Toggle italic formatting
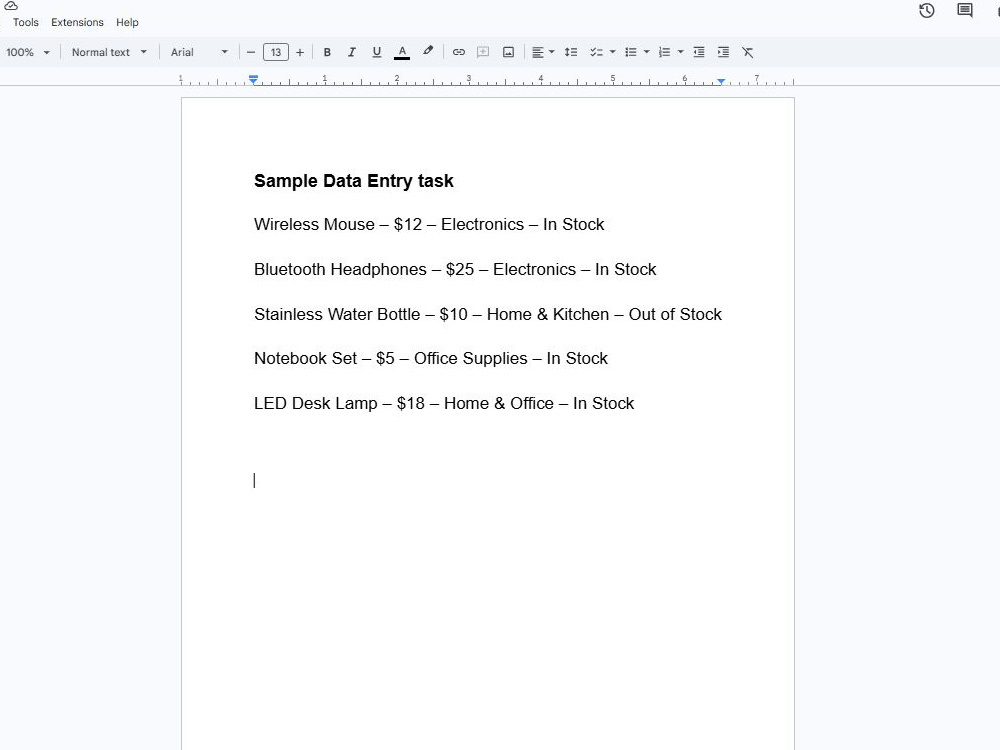Viewport: 1000px width, 750px height. pos(351,52)
